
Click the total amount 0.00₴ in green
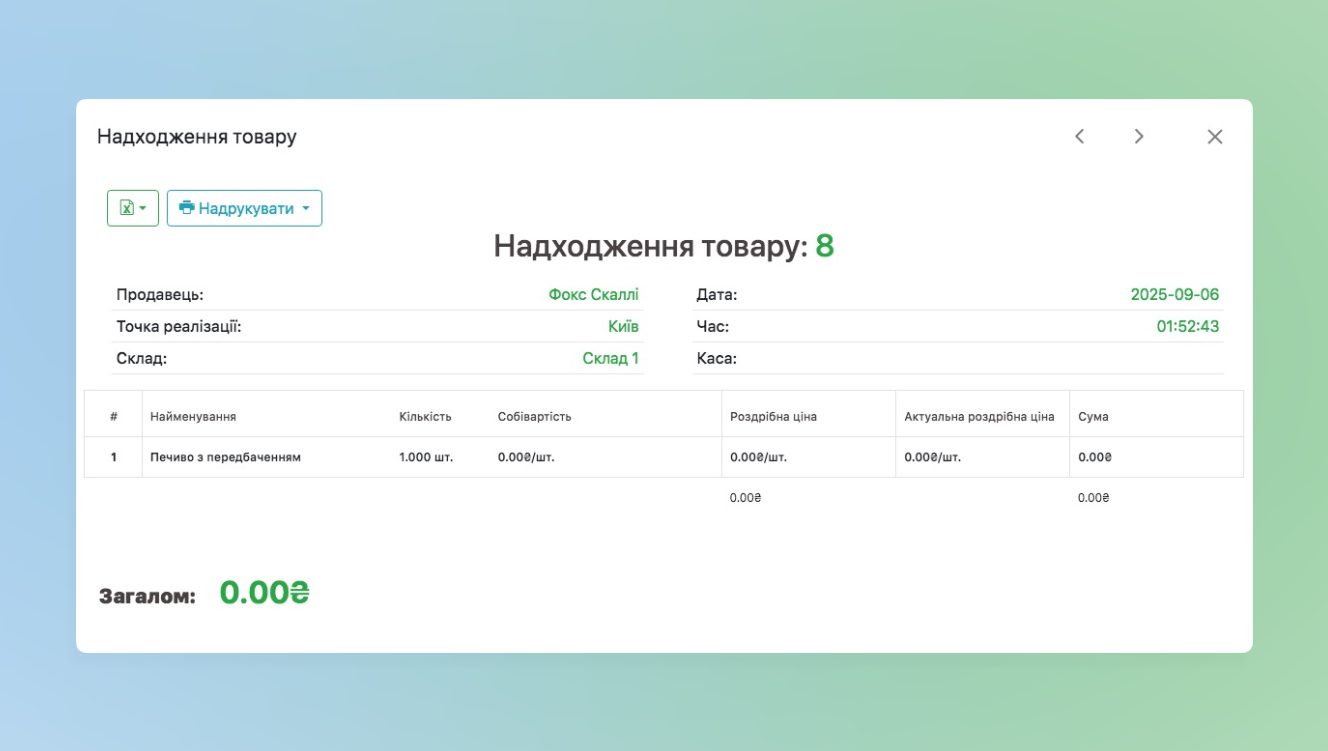(264, 593)
